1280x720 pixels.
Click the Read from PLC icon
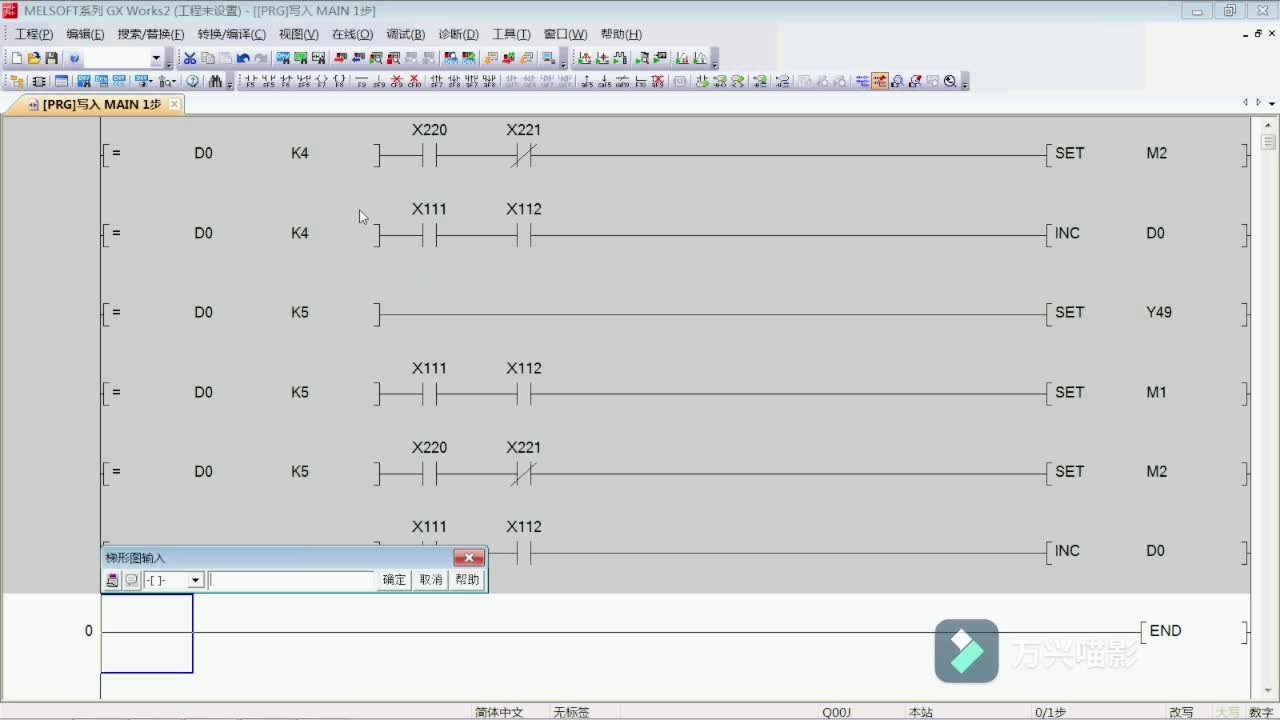pos(357,59)
